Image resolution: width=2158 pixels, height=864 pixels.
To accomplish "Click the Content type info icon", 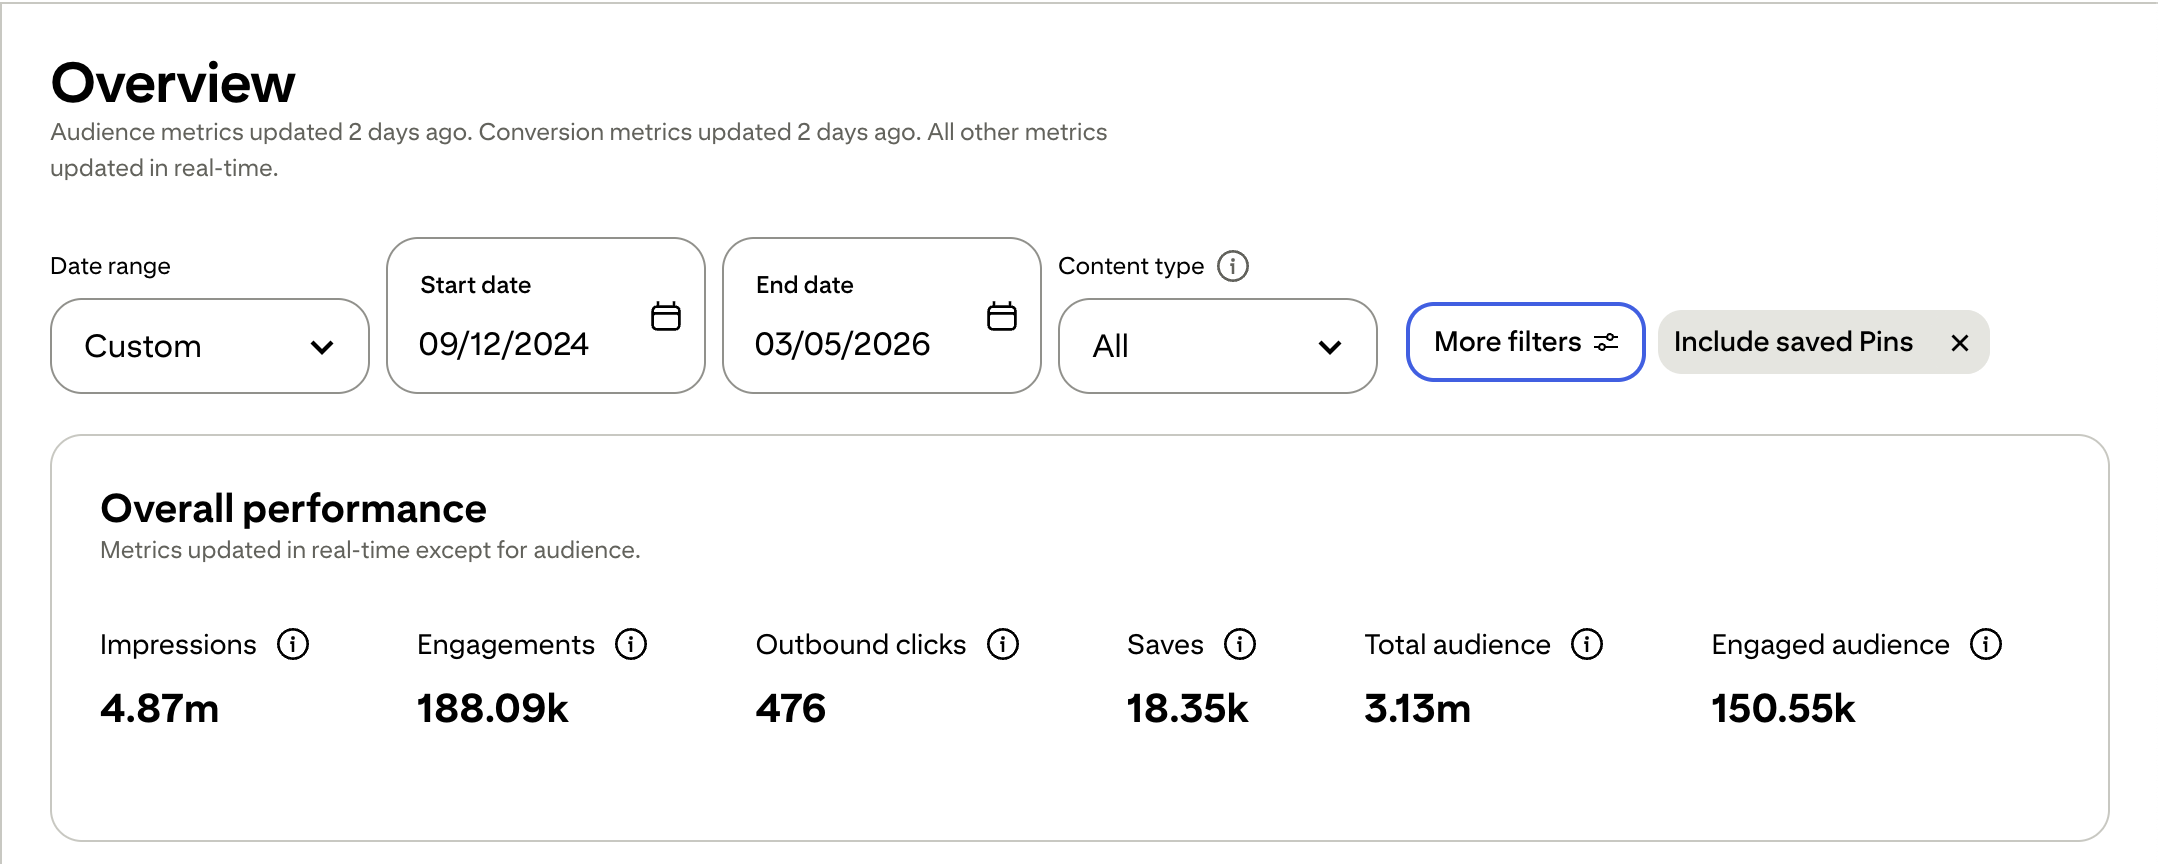I will [x=1233, y=266].
